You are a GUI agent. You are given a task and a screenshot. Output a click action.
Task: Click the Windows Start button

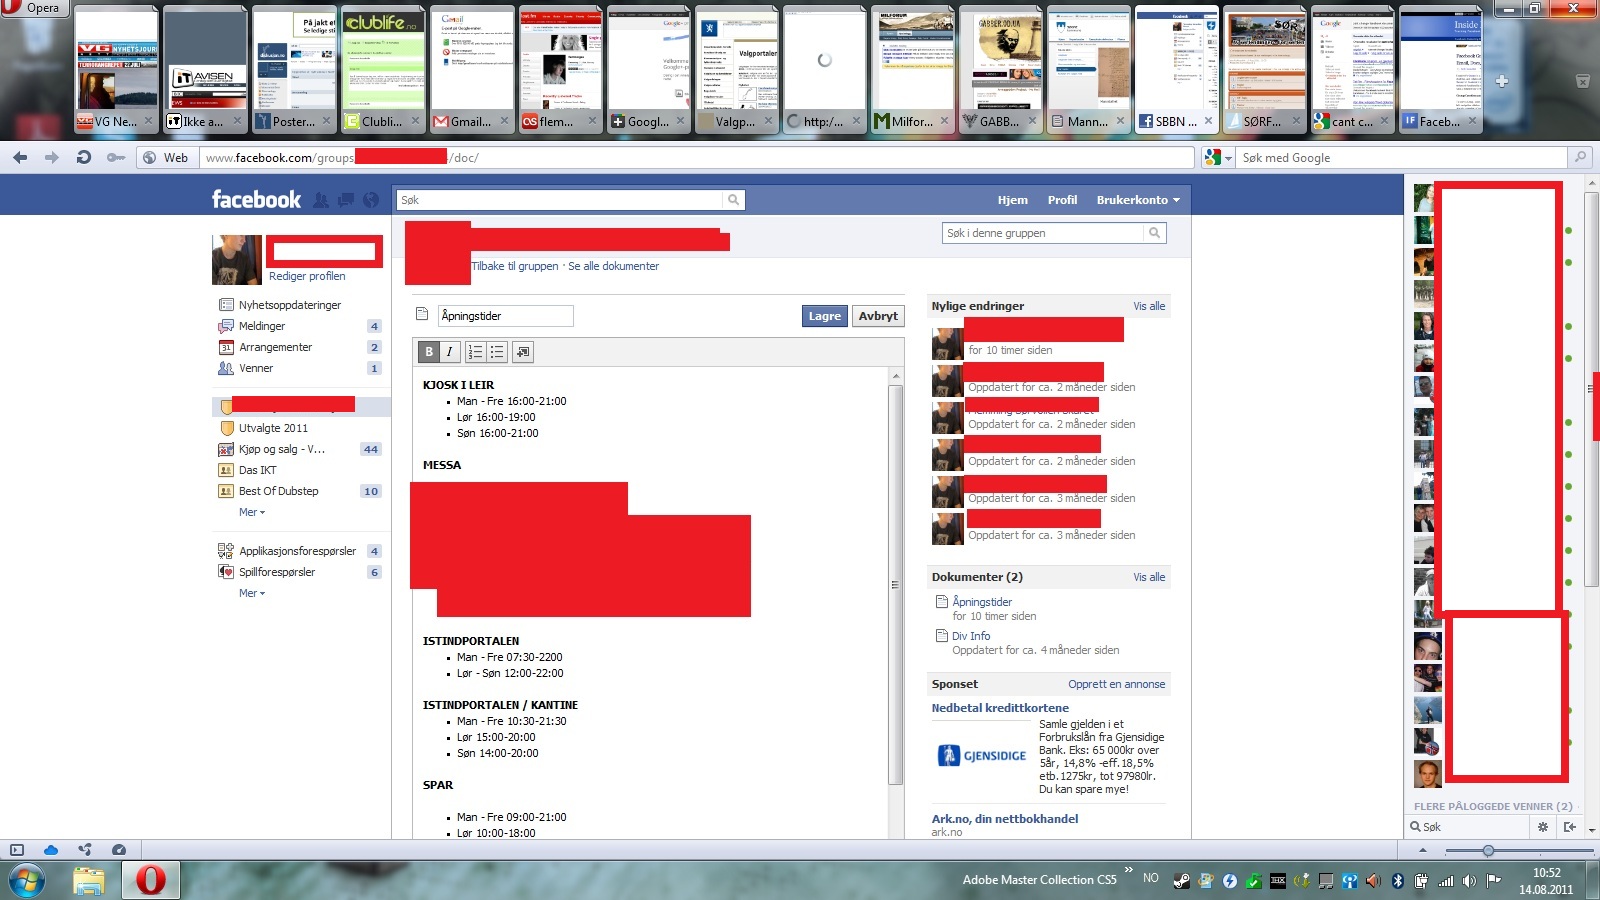tap(26, 881)
